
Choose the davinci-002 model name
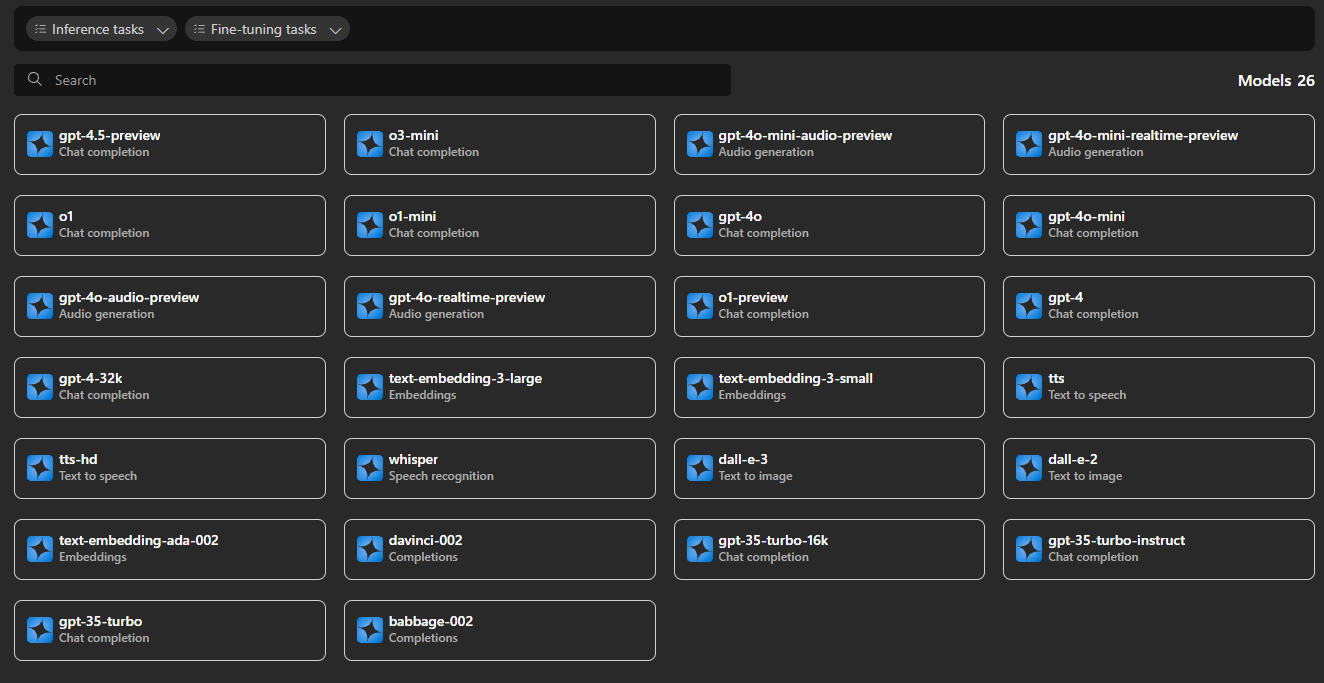[x=426, y=541]
